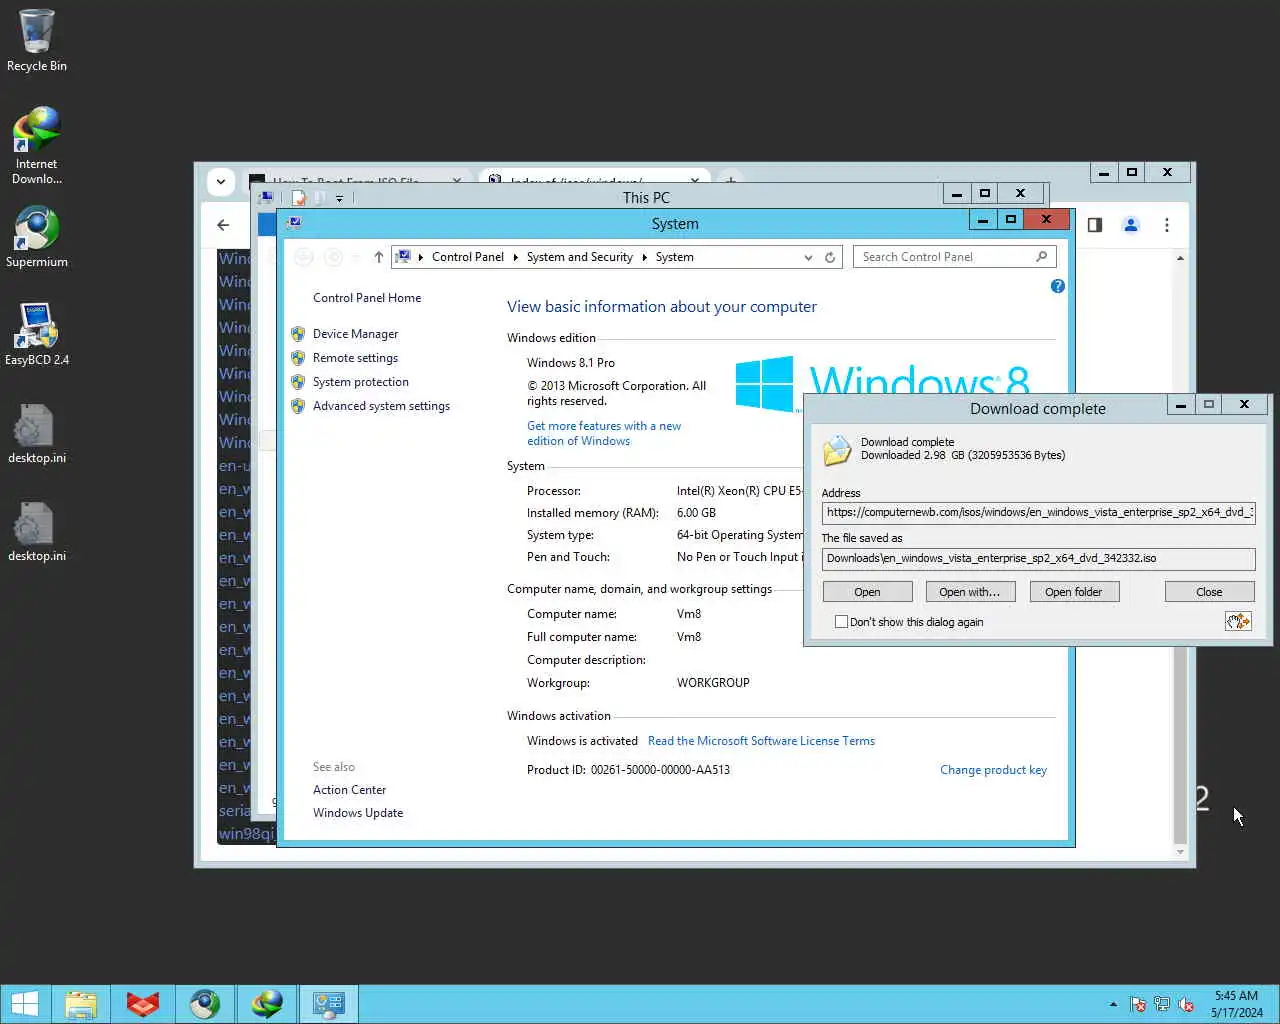Expand the breadcrumb arrow after Control Panel
The image size is (1280, 1024).
pyautogui.click(x=515, y=257)
